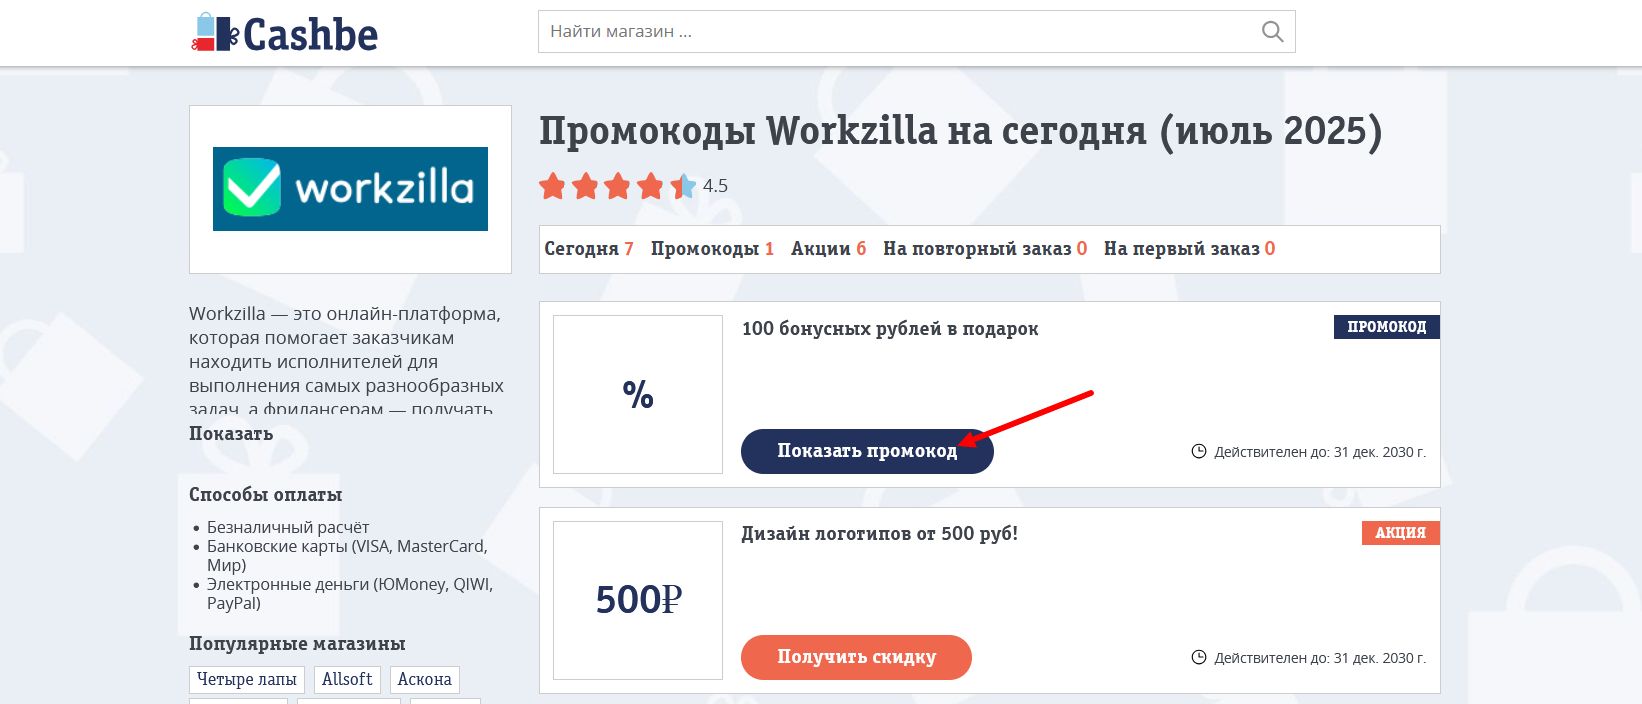Image resolution: width=1642 pixels, height=704 pixels.
Task: Click the "Банковские карты (VISA, MasterCard, Мир)" item
Action: point(347,556)
